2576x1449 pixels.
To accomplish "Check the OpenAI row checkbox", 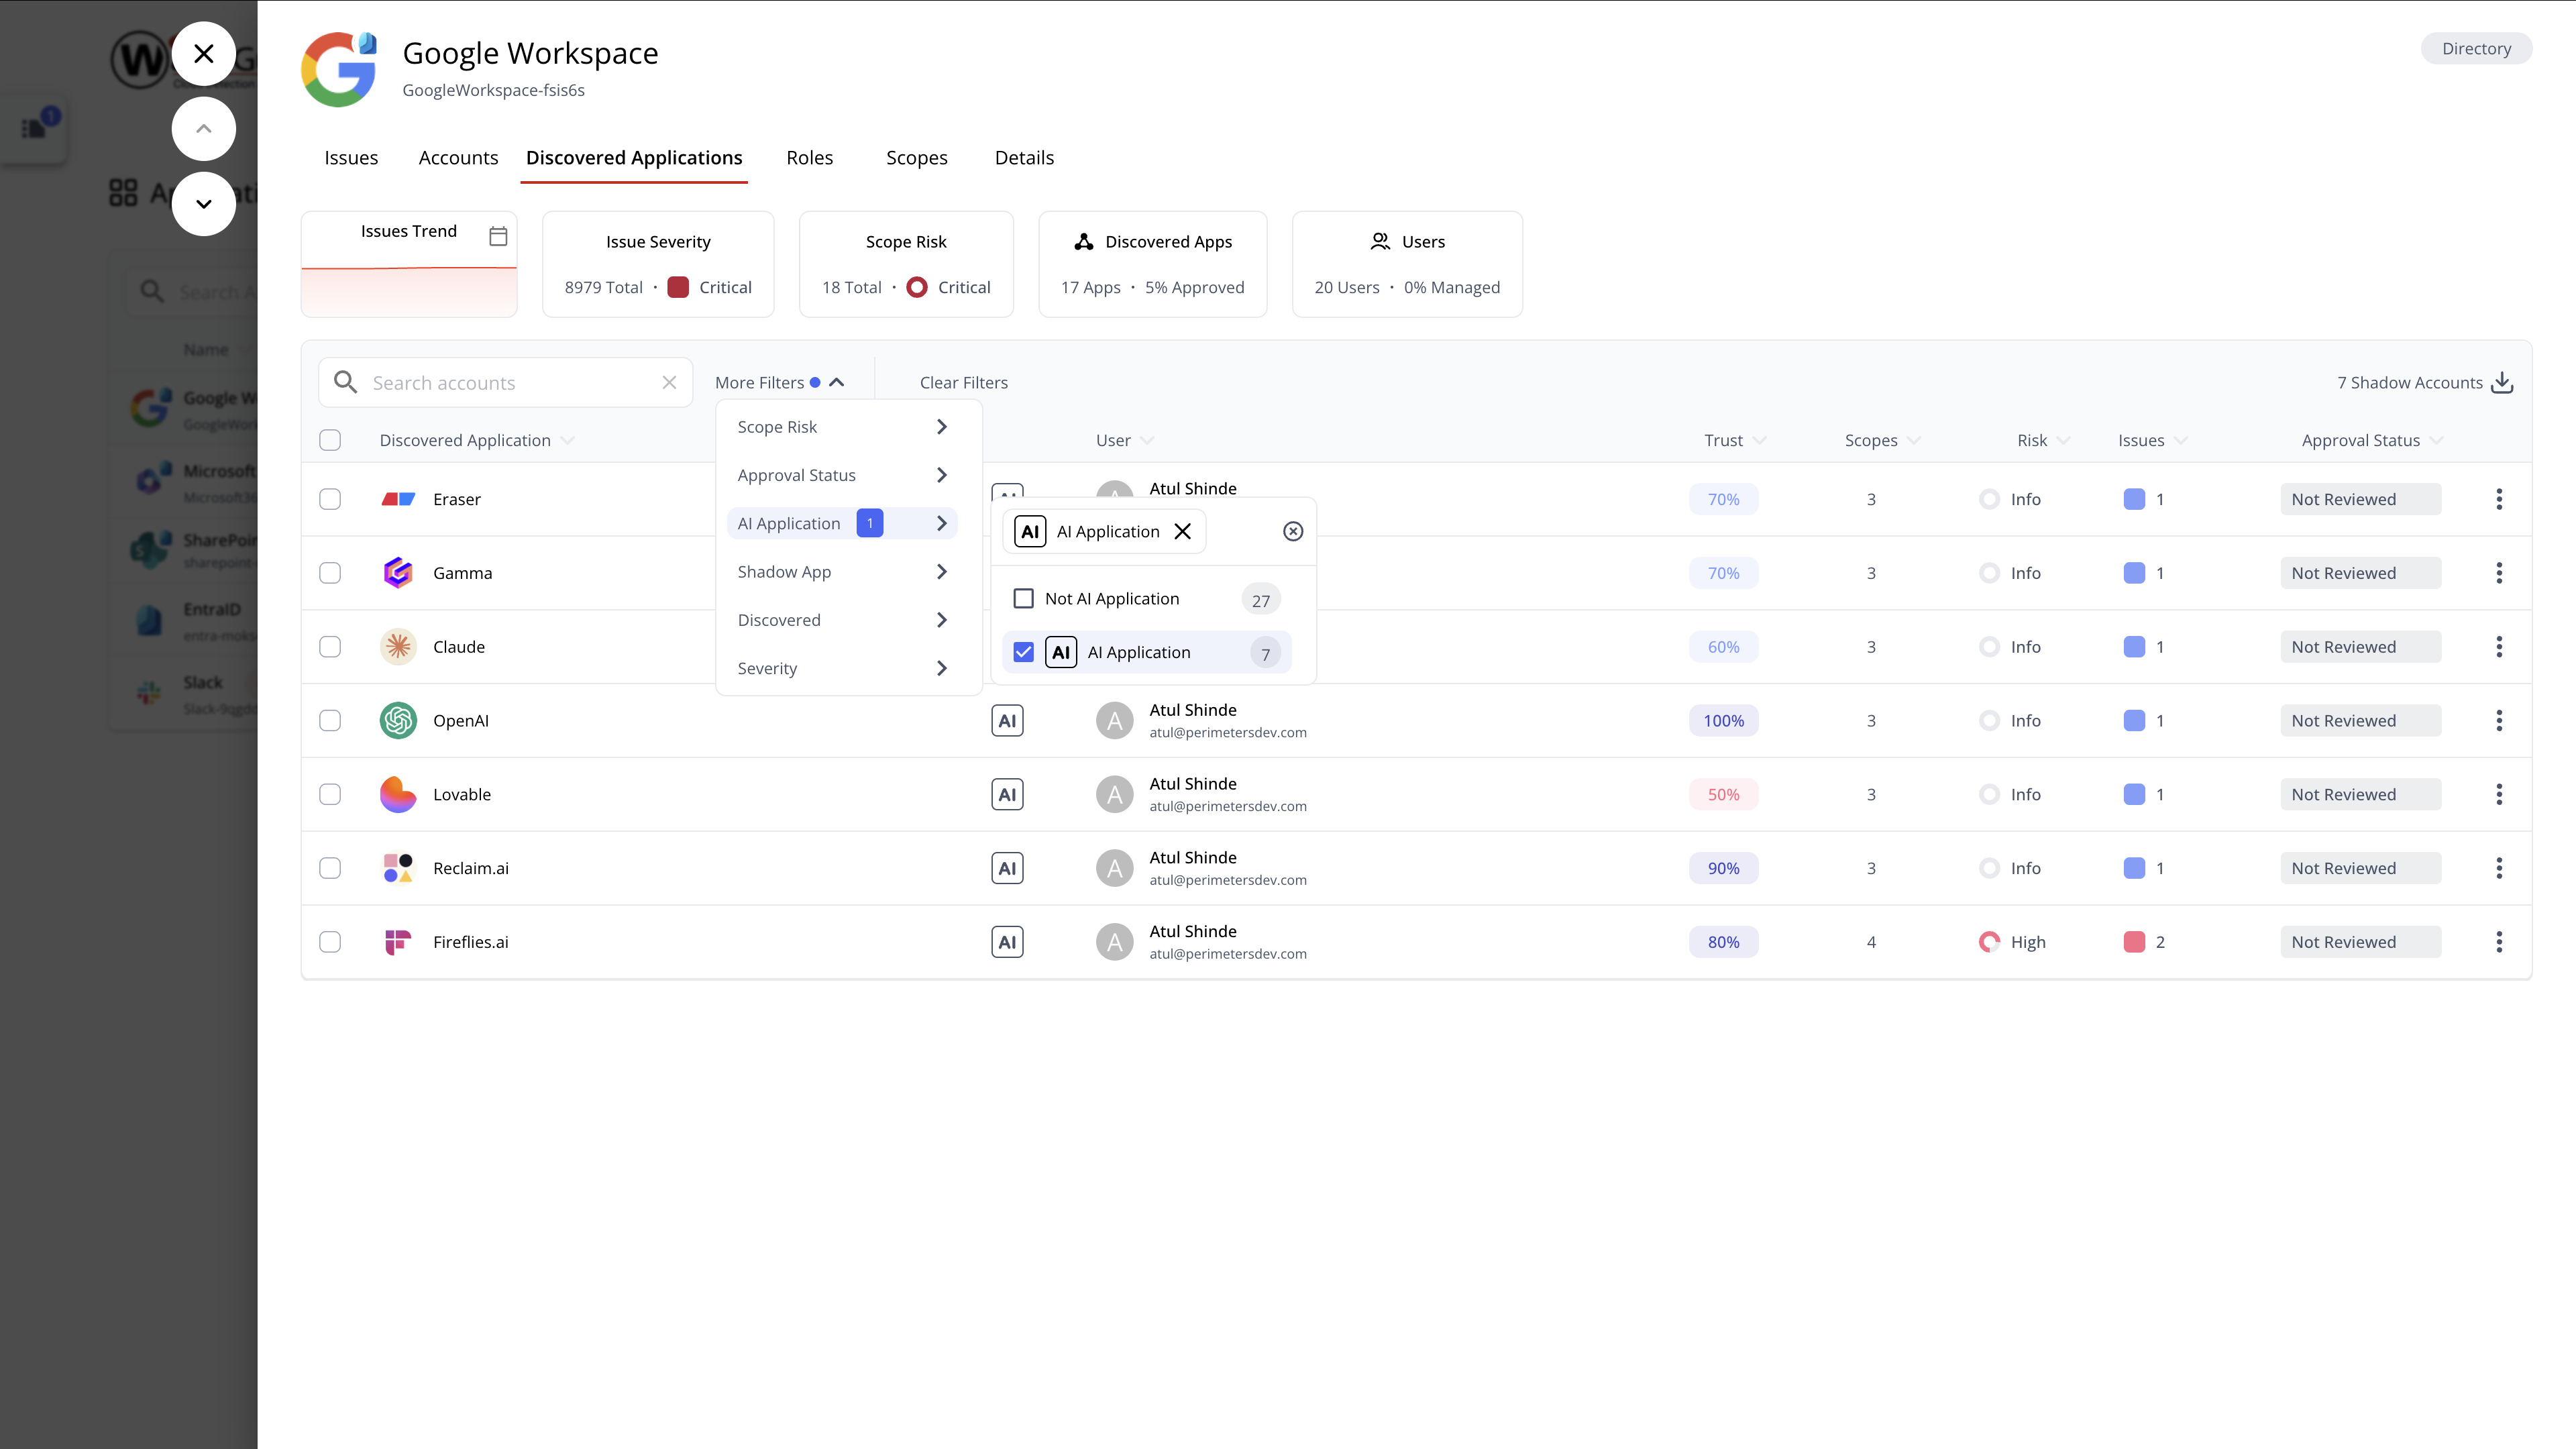I will [330, 721].
